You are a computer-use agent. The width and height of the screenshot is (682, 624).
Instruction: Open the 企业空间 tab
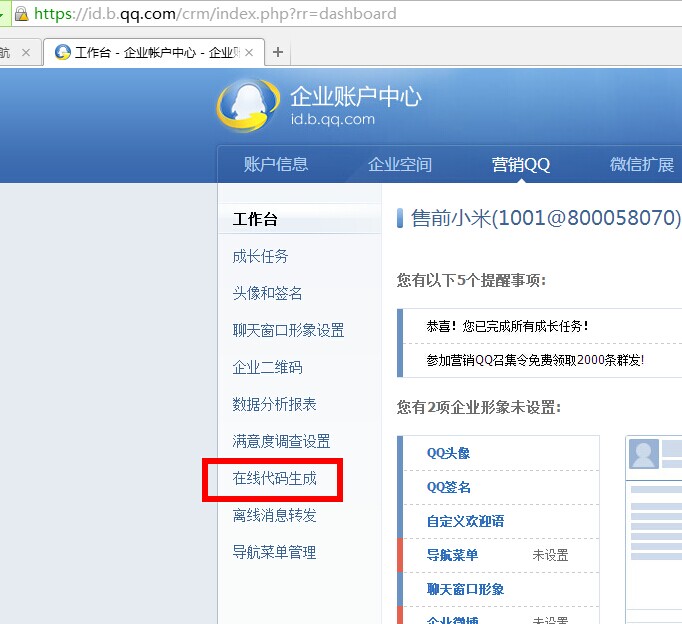pyautogui.click(x=400, y=165)
